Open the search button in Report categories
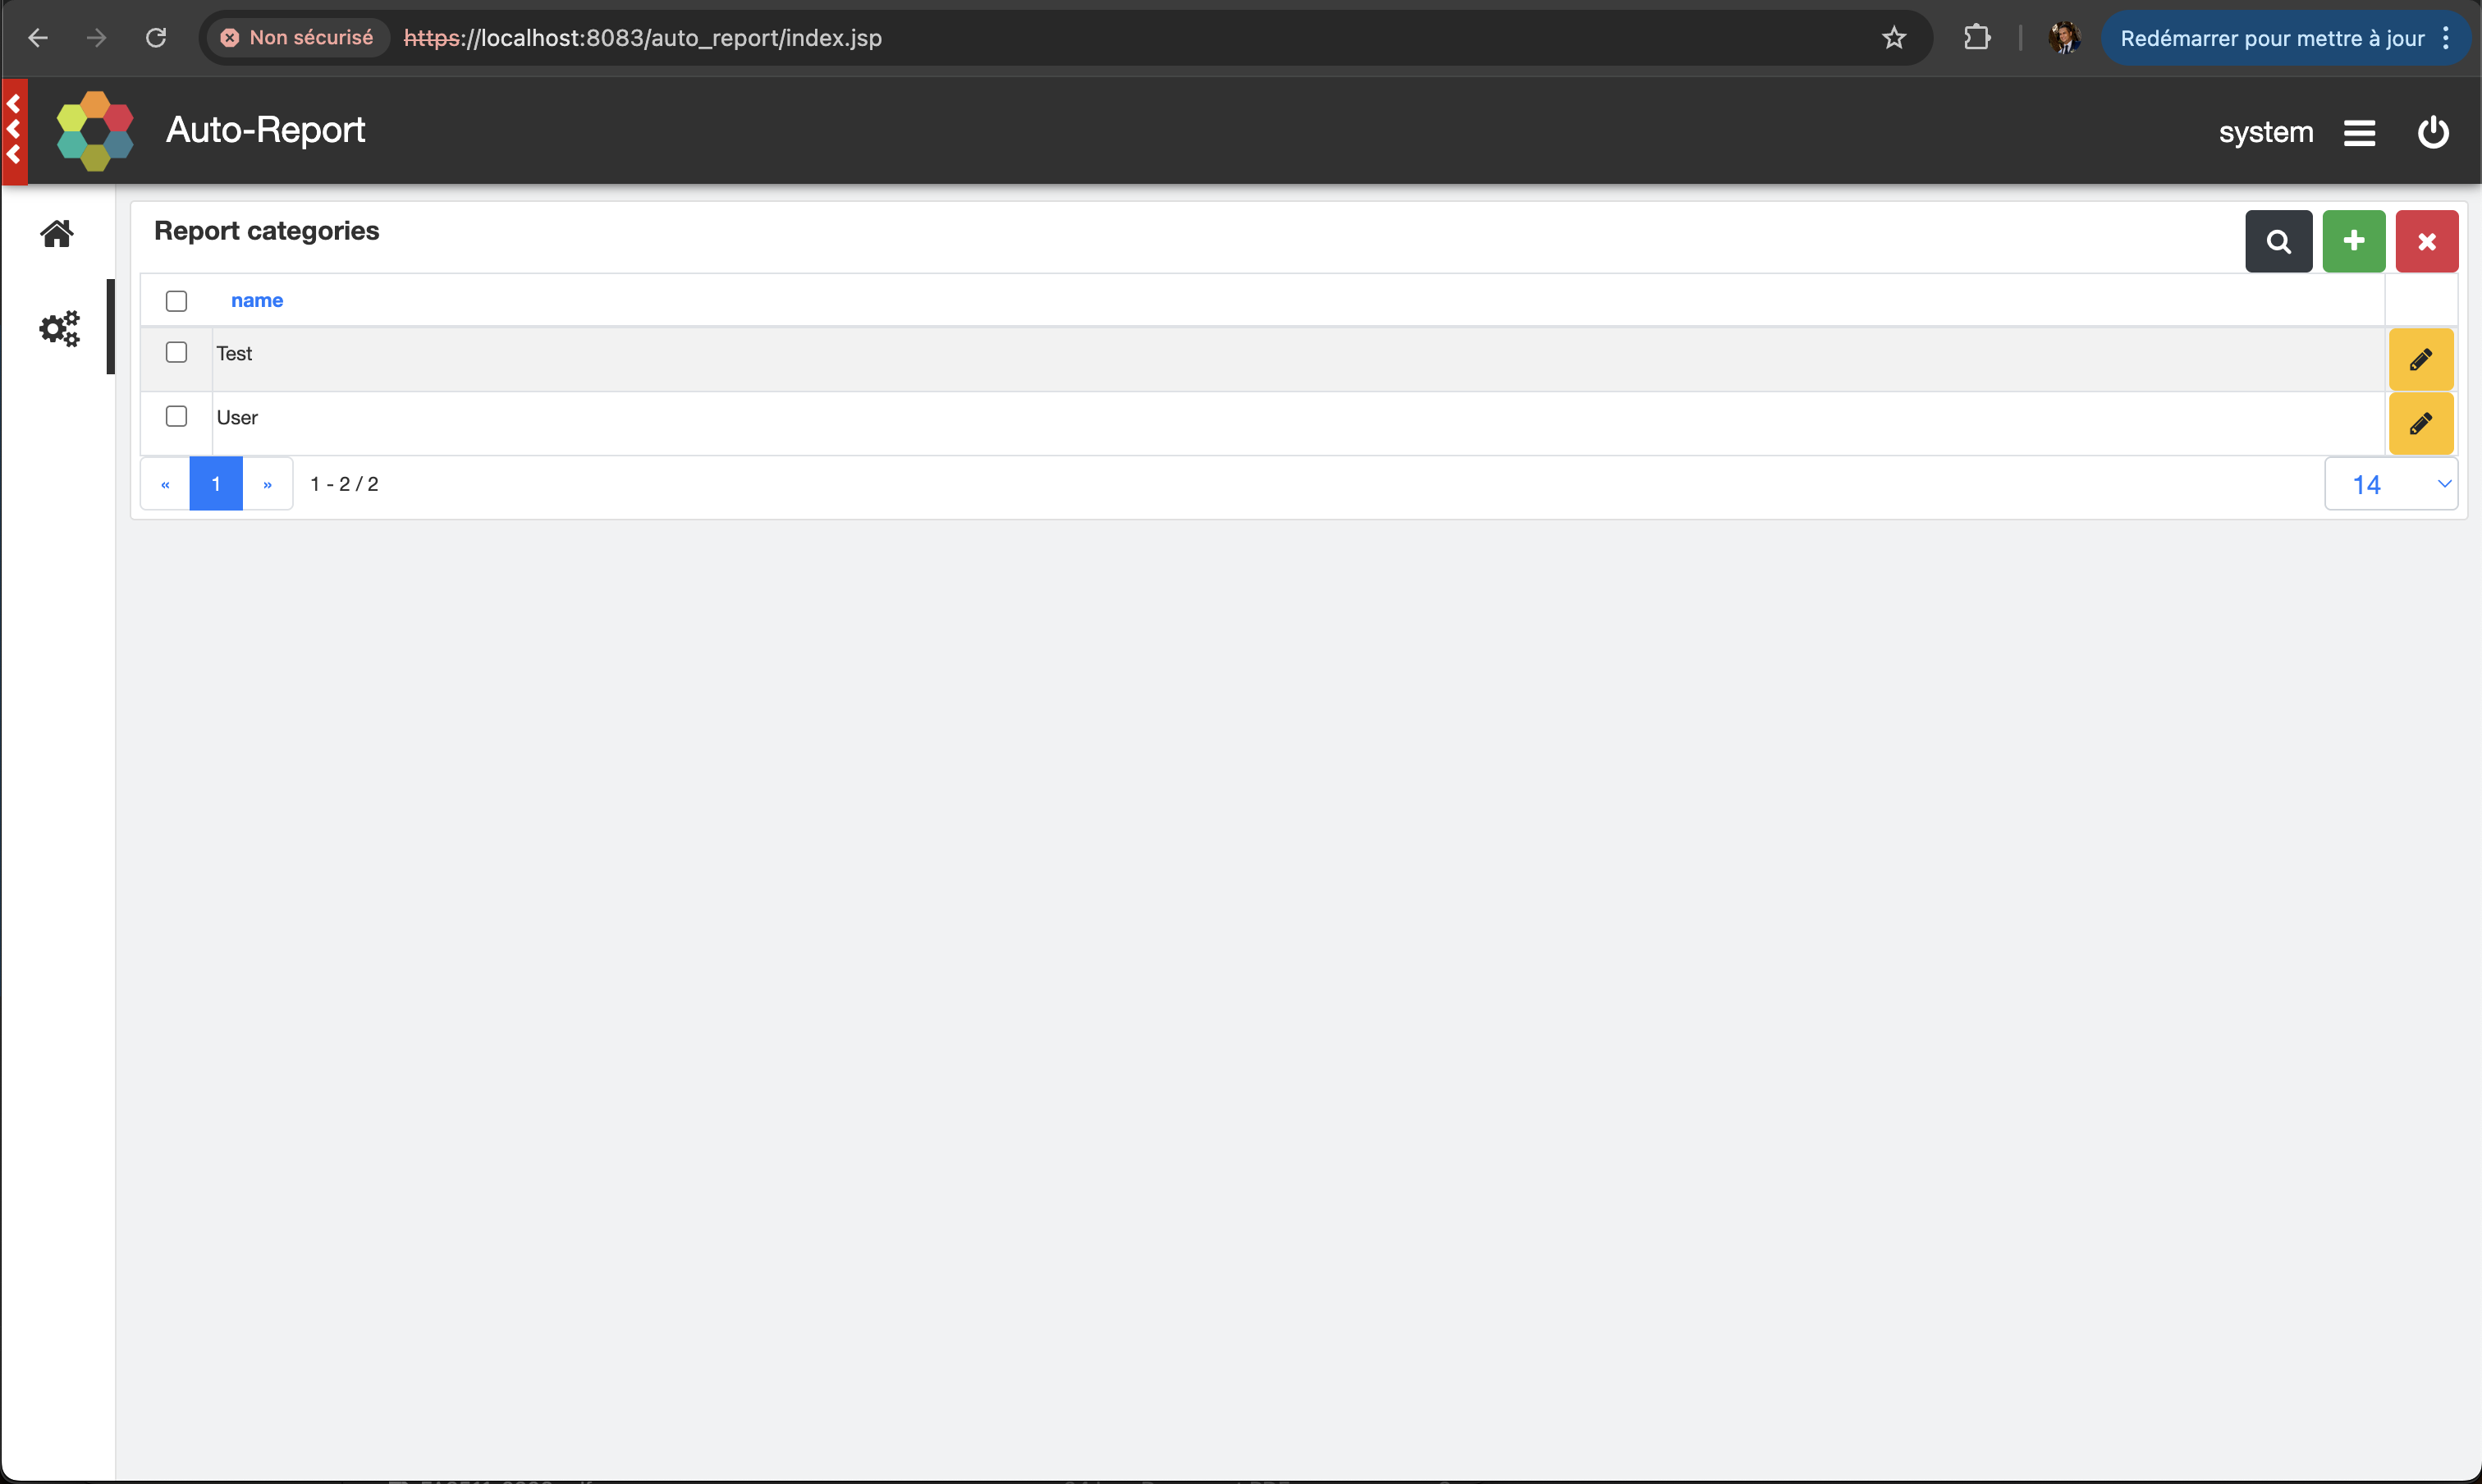The image size is (2482, 1484). [2277, 241]
